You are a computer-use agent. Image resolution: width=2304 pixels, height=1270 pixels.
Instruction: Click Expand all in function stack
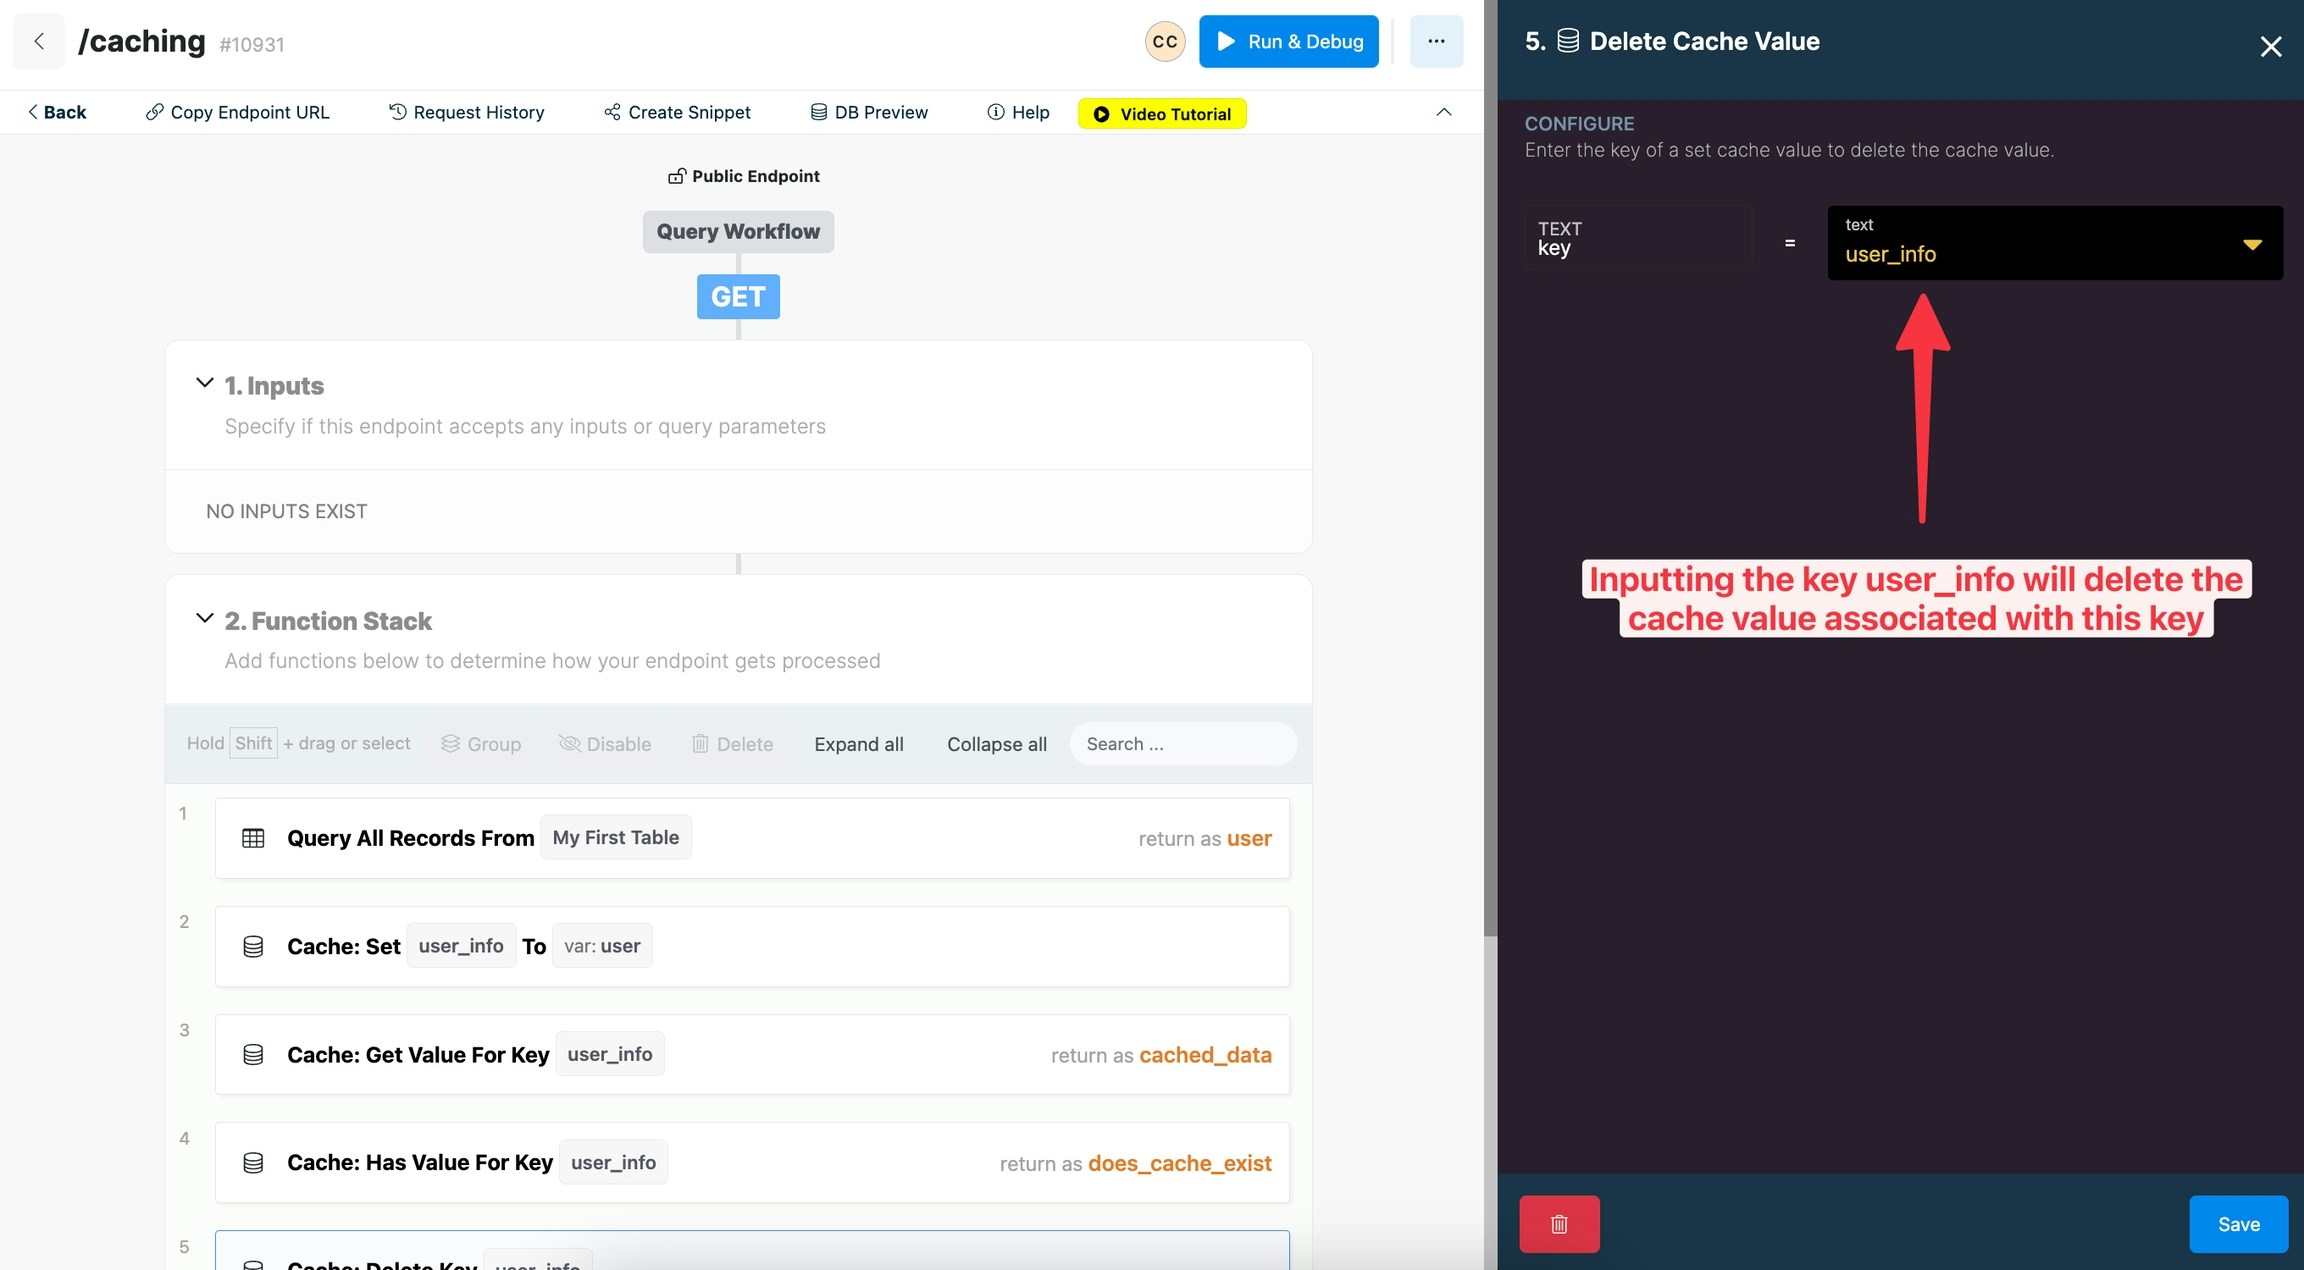858,744
